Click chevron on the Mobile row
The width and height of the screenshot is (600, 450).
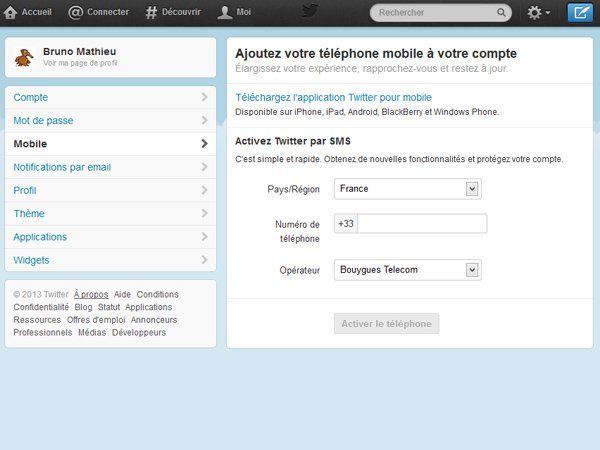tap(204, 143)
